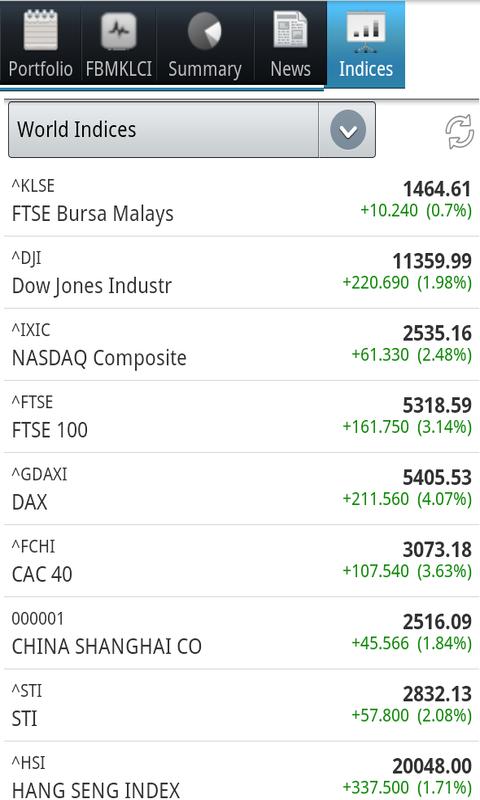View the FTSE 100 index details
Screen dimensions: 480x800
241,417
